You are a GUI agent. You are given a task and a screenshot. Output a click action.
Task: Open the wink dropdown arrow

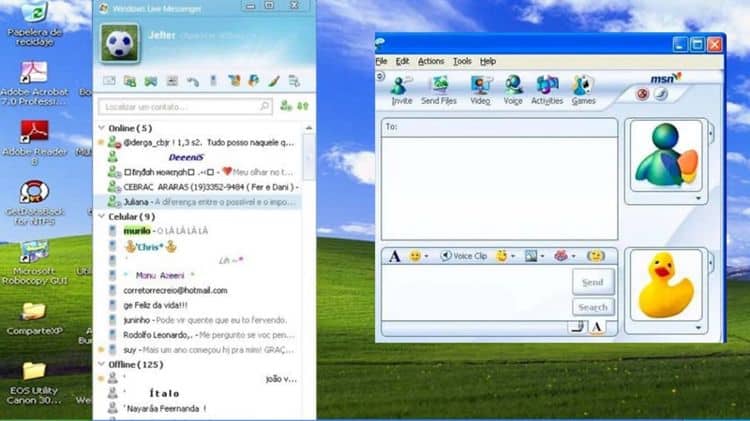[512, 256]
